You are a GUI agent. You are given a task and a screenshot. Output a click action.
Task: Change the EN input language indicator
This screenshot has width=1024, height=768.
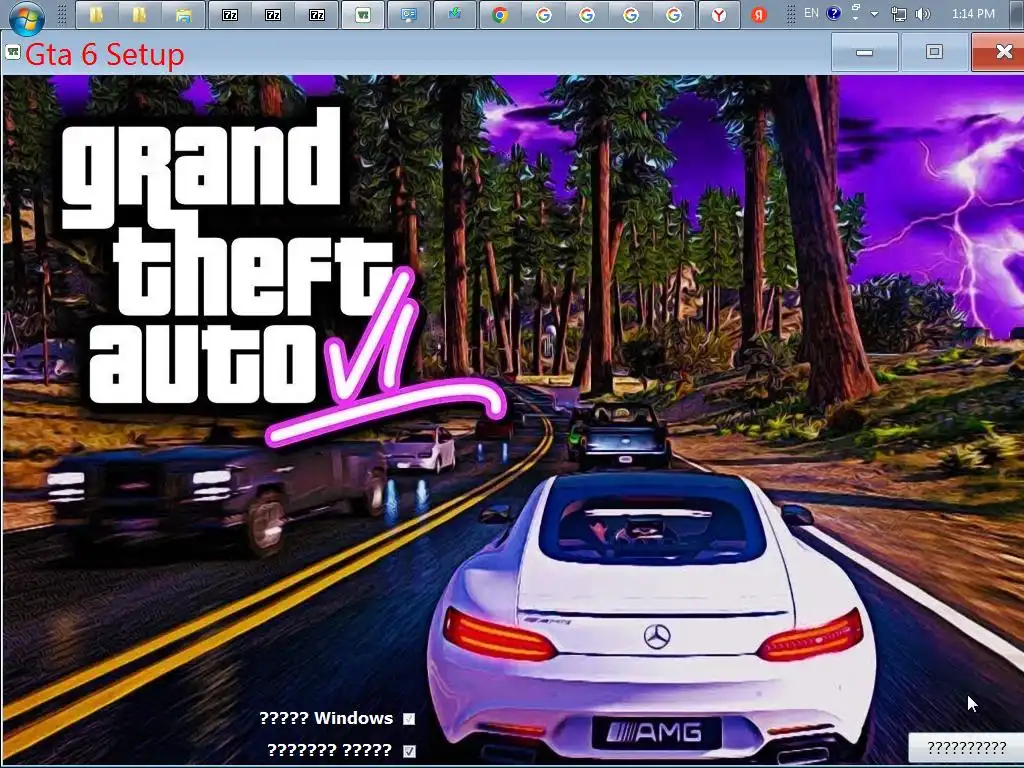811,13
